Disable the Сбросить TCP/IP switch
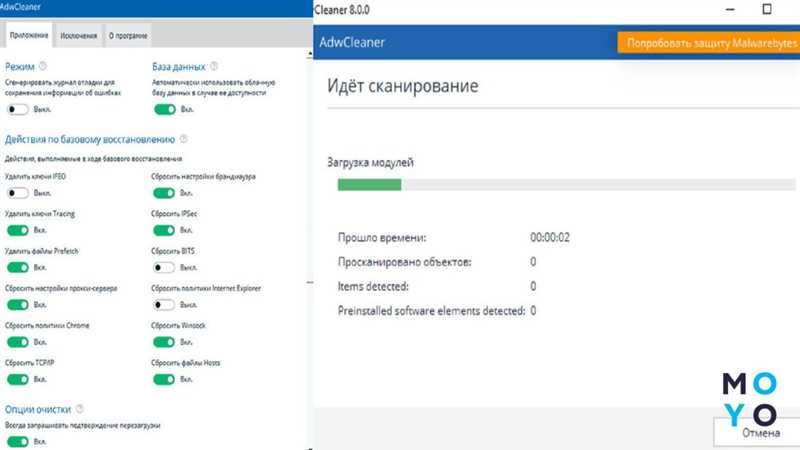800x450 pixels. click(17, 379)
